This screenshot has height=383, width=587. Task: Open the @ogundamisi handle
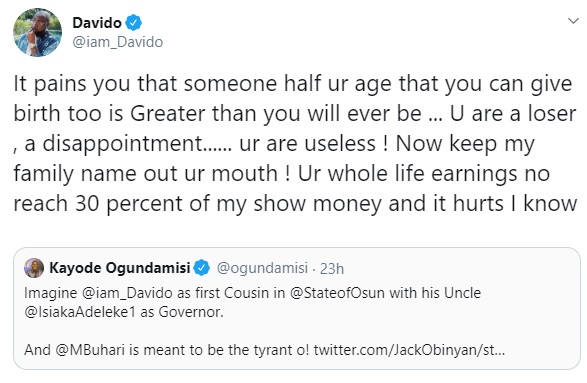tap(262, 268)
